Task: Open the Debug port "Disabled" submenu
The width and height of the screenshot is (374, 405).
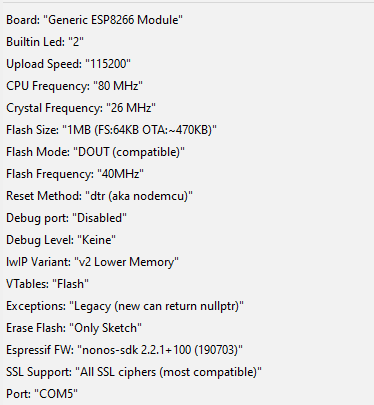Action: [x=187, y=218]
